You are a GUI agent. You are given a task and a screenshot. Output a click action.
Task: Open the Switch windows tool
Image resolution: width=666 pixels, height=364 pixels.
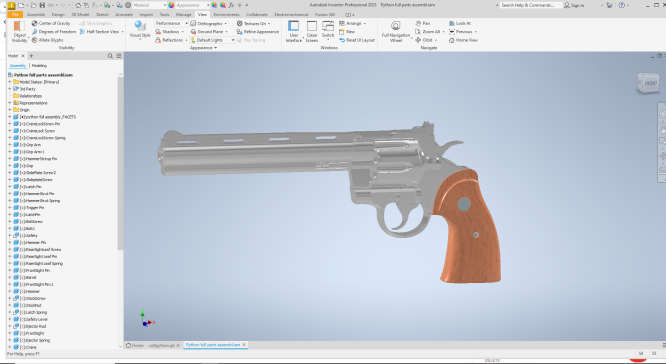pos(327,30)
